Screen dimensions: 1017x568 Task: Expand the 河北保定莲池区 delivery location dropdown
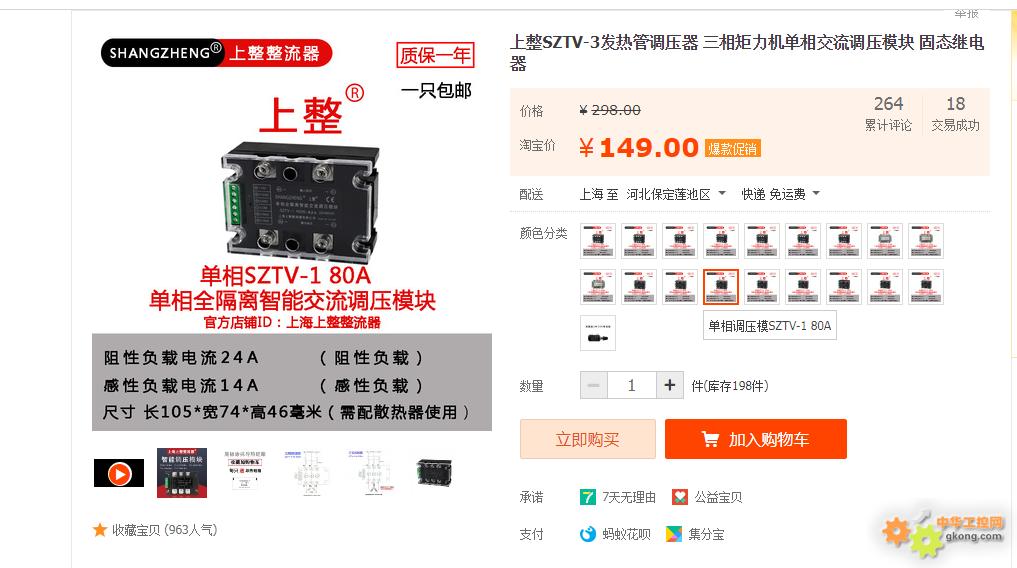(676, 194)
